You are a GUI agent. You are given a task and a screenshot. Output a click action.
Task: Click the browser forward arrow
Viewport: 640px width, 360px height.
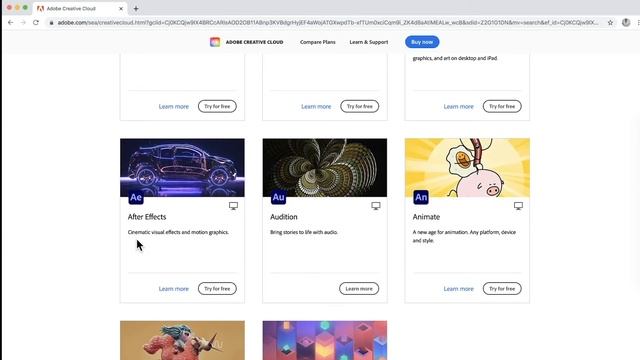[x=23, y=22]
